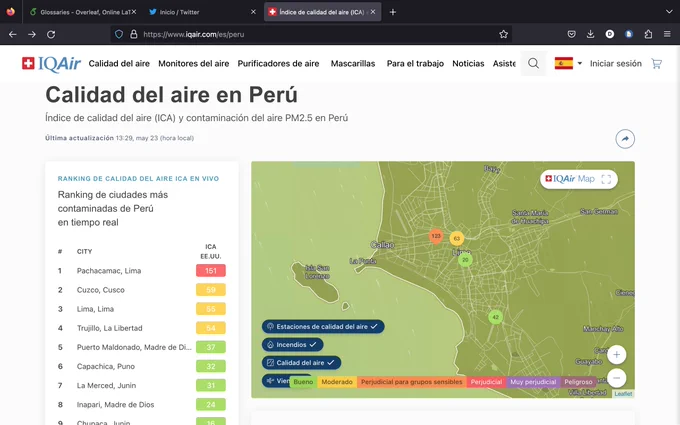Click the yellow Moderado legend swatch
The image size is (680, 425).
click(x=337, y=382)
